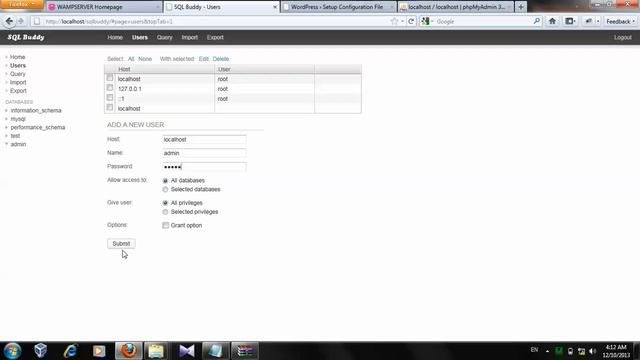Expand the mysql database in sidebar
Viewport: 640px width, 360px height.
click(7, 119)
